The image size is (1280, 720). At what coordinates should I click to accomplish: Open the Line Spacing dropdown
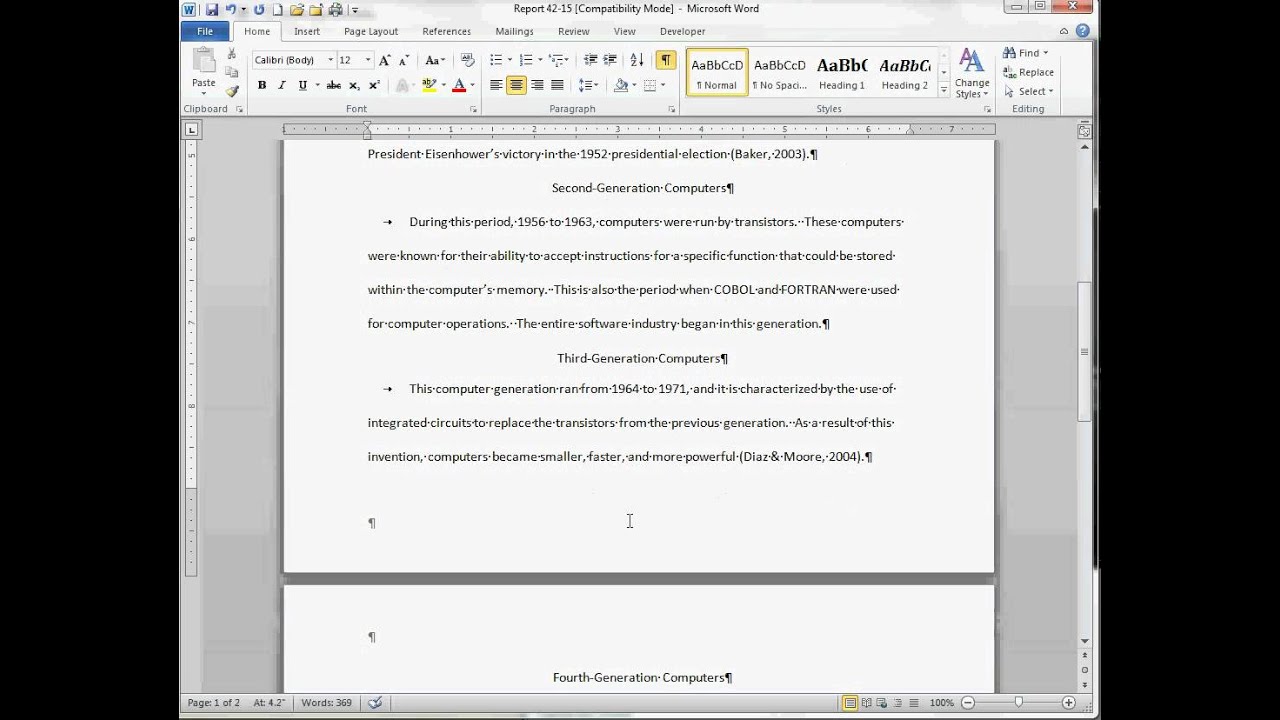pos(588,85)
